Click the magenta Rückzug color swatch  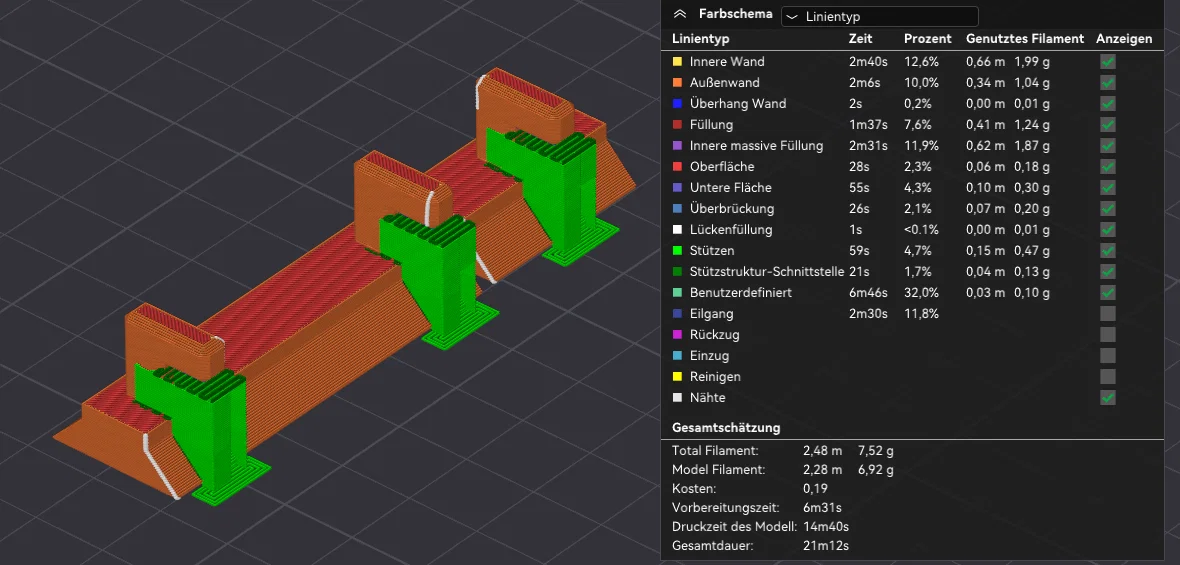(677, 335)
